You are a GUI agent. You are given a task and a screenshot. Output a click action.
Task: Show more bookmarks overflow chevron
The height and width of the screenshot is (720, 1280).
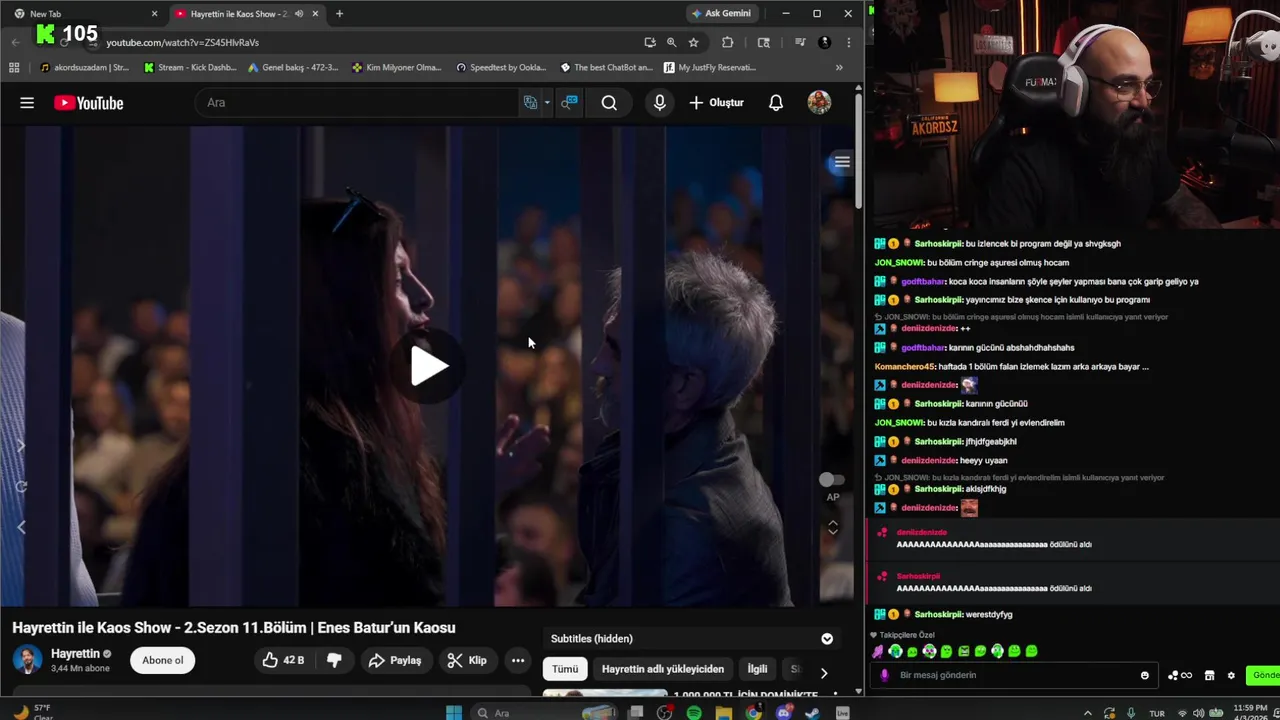(x=839, y=68)
